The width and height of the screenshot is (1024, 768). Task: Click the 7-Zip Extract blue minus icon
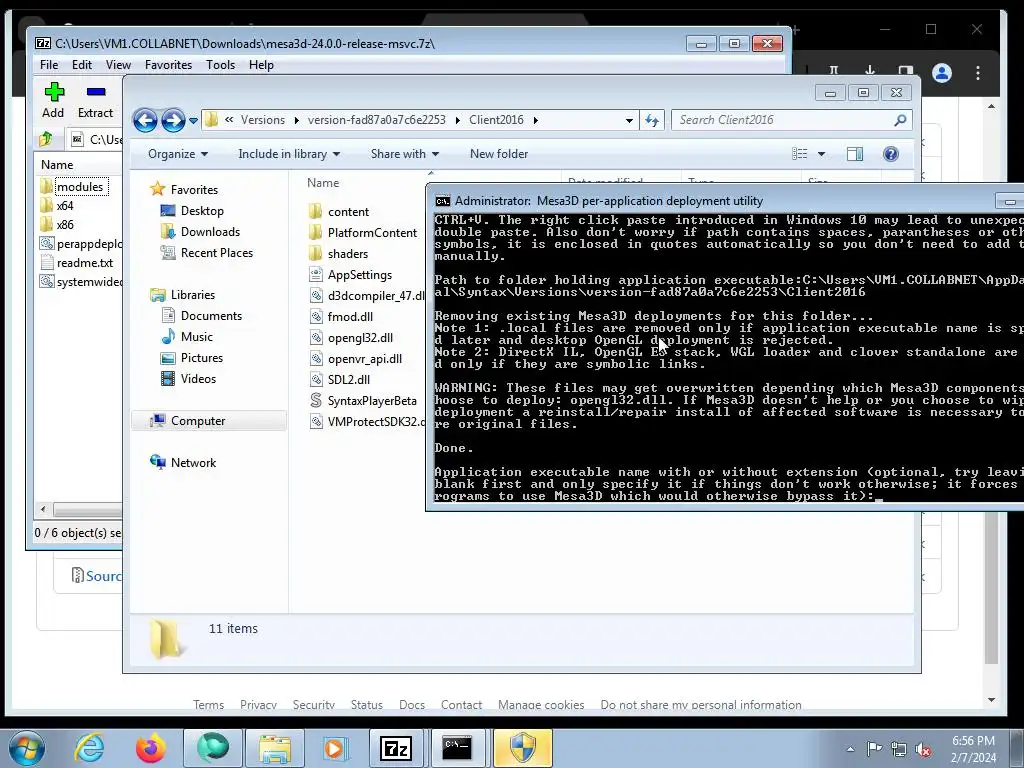pyautogui.click(x=95, y=92)
